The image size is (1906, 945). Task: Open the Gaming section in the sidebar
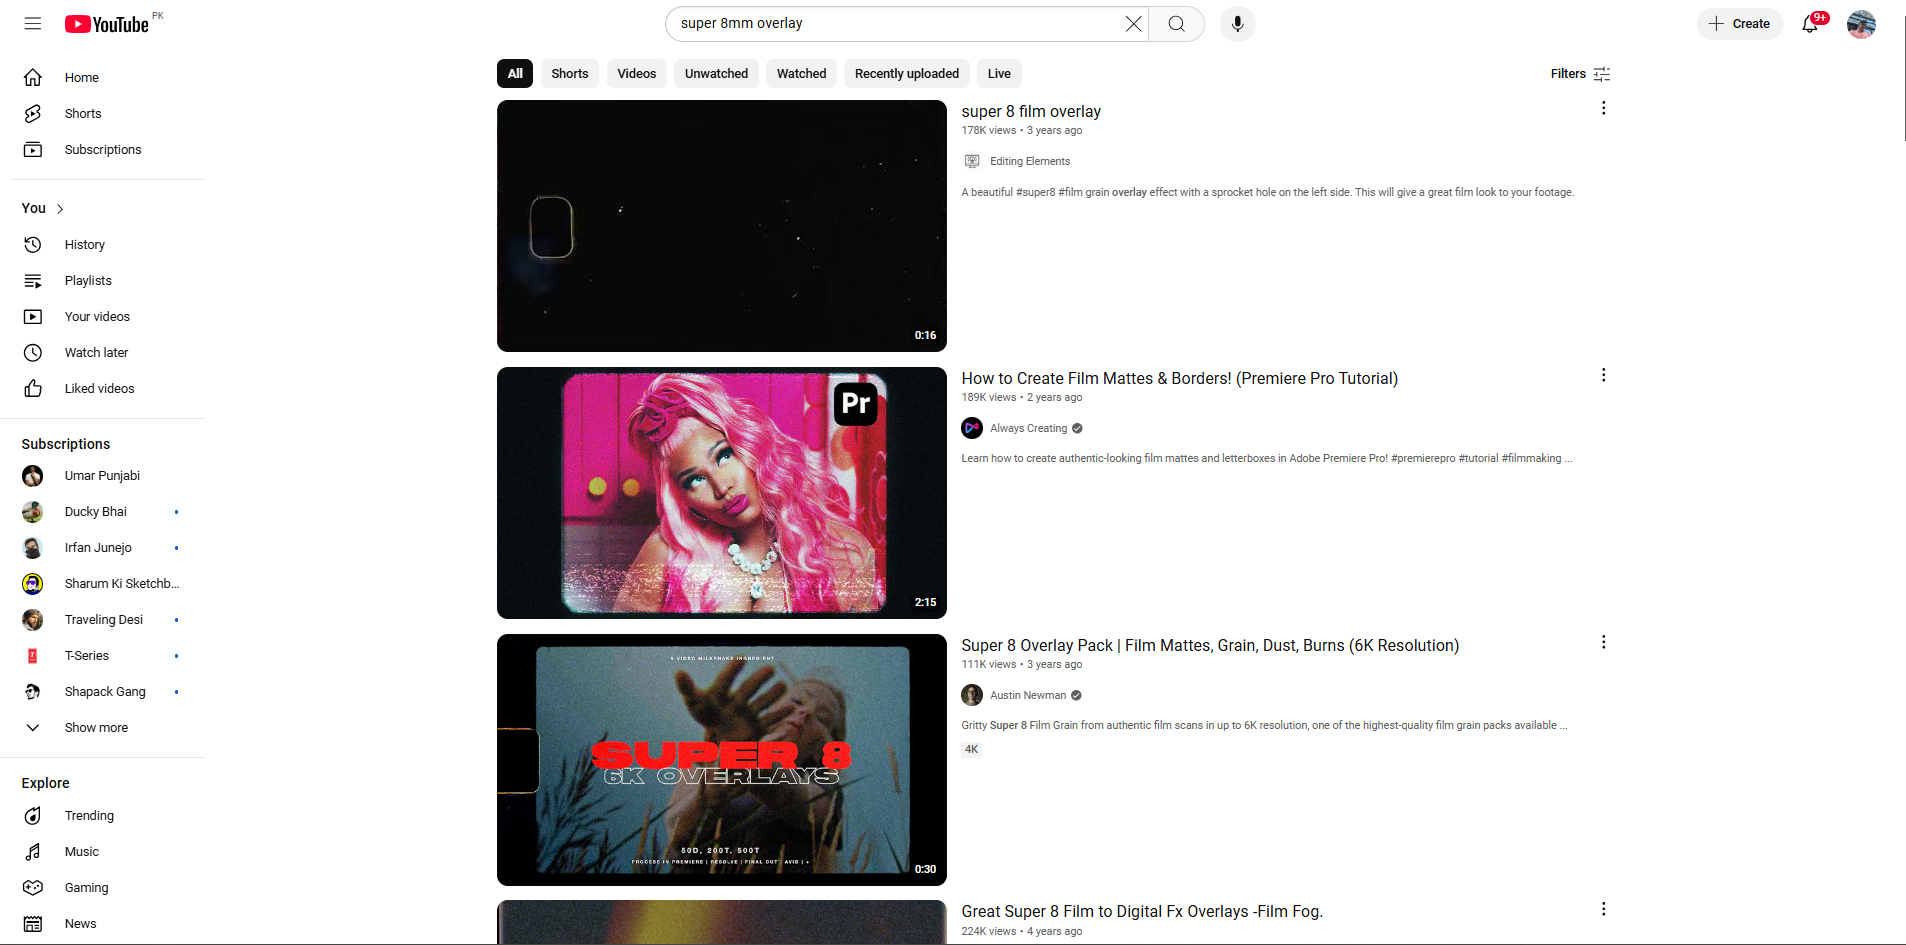tap(87, 887)
